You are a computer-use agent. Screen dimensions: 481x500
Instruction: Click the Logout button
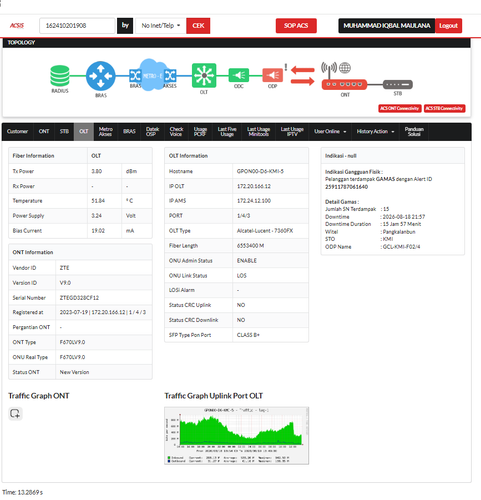point(448,26)
